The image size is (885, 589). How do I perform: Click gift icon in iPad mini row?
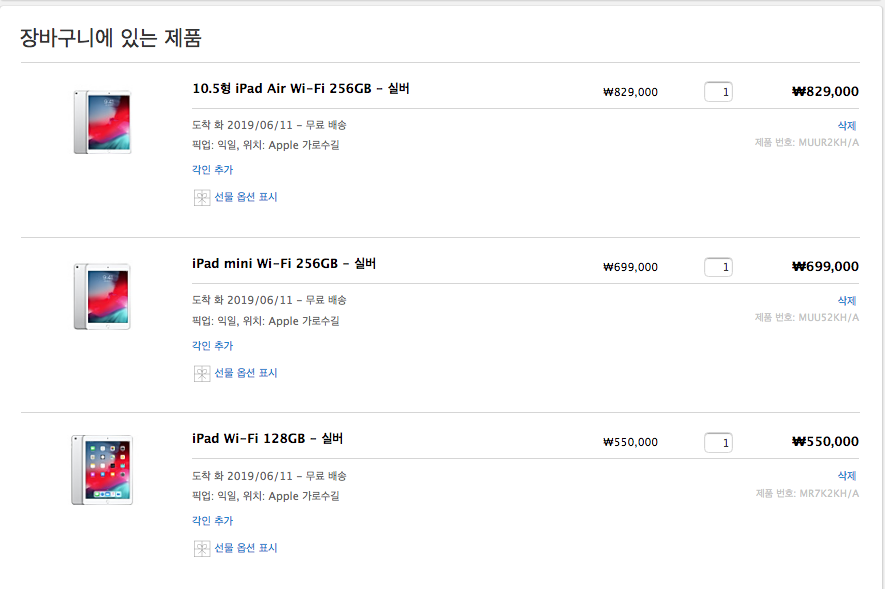point(201,373)
